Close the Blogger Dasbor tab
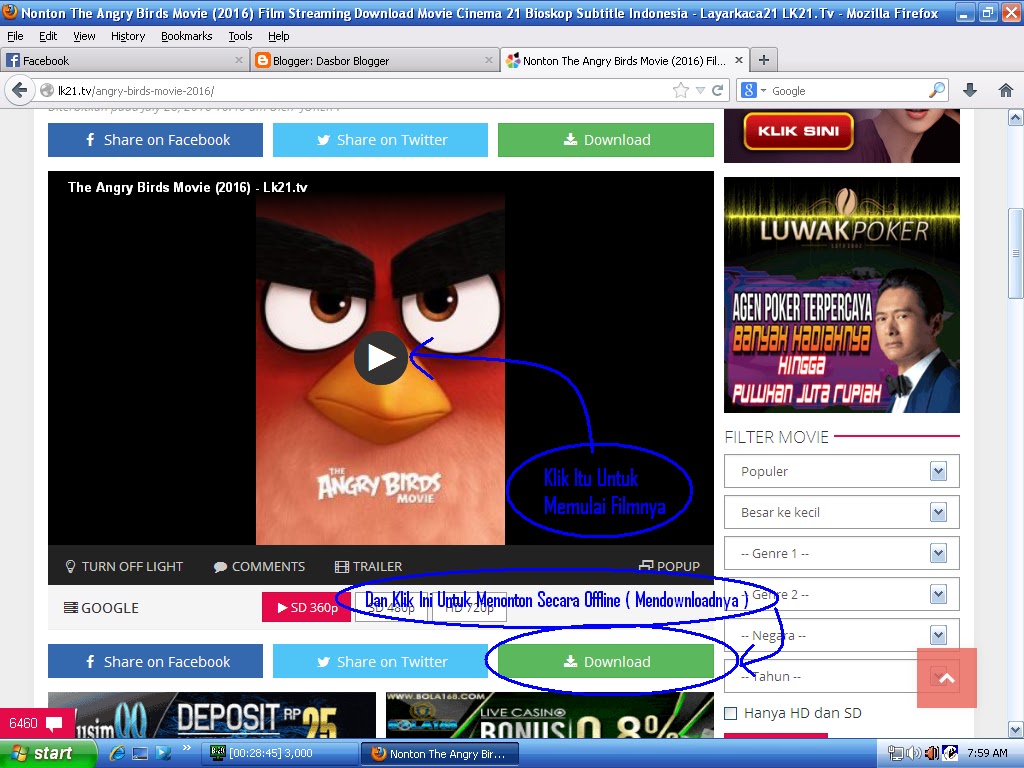The image size is (1024, 768). click(x=488, y=60)
